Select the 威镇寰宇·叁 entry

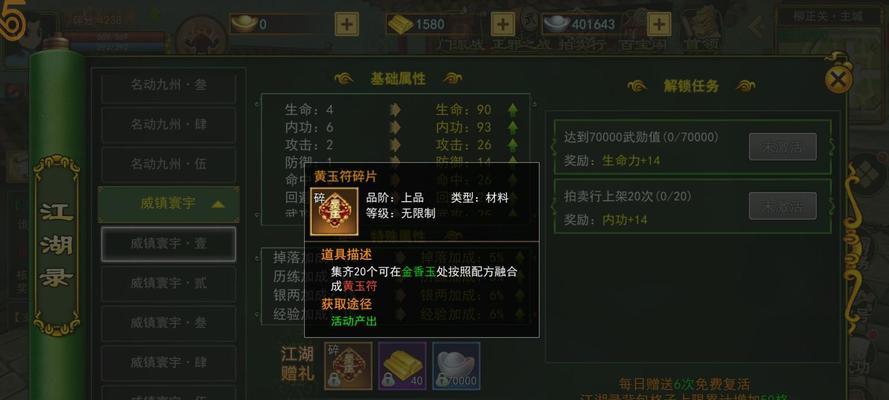click(x=168, y=323)
